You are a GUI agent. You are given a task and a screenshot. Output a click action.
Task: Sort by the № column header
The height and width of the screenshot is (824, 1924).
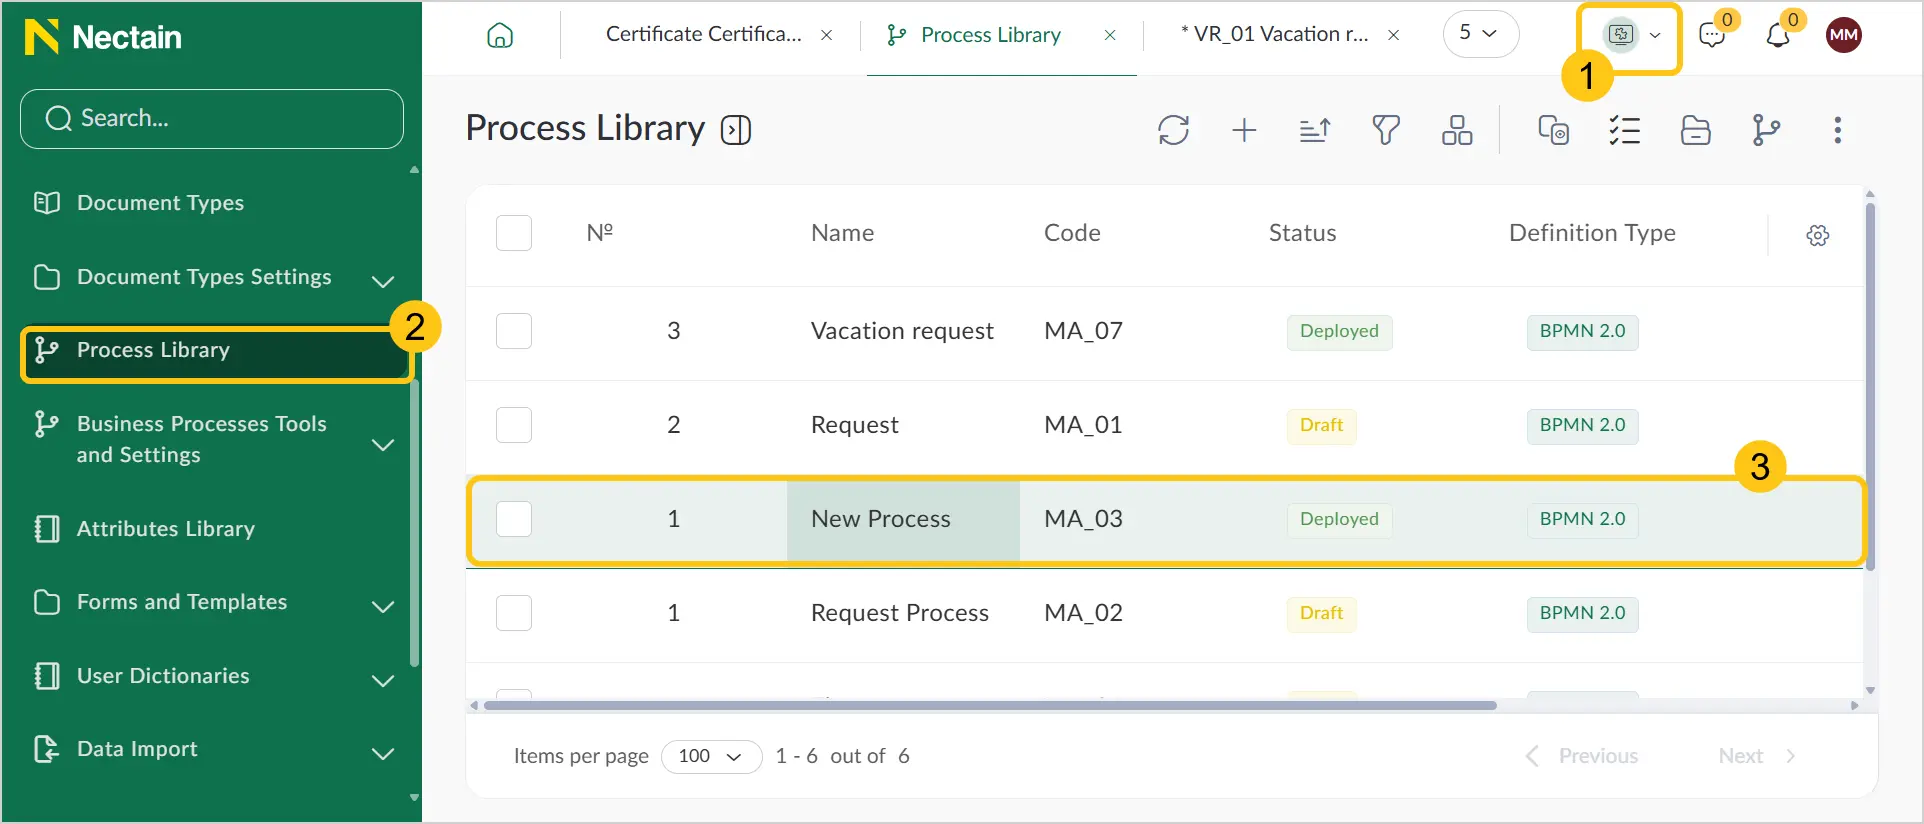tap(599, 233)
